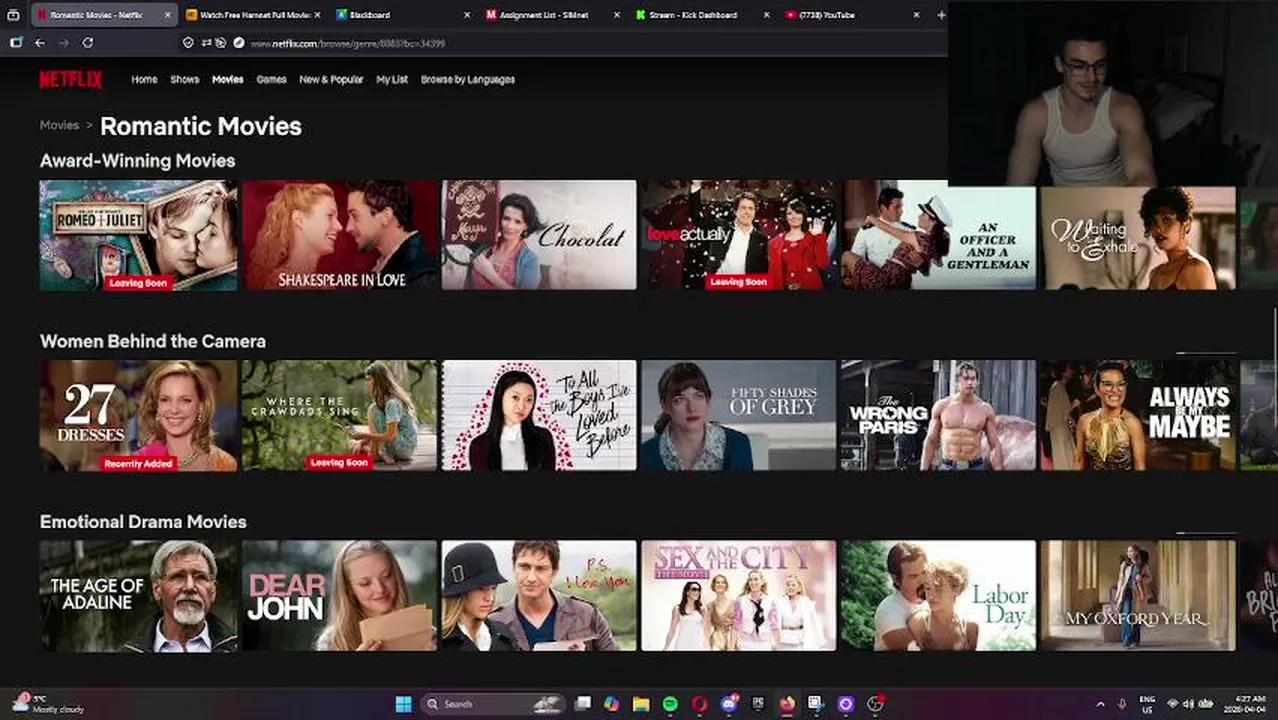Open File Explorer from the taskbar

[x=641, y=704]
